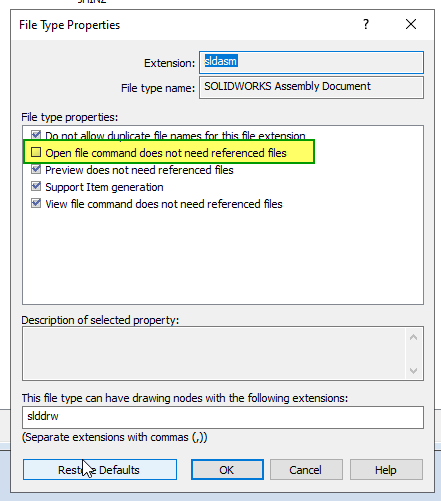This screenshot has width=441, height=501.
Task: Click the slddrw drawing extensions field
Action: pyautogui.click(x=223, y=417)
